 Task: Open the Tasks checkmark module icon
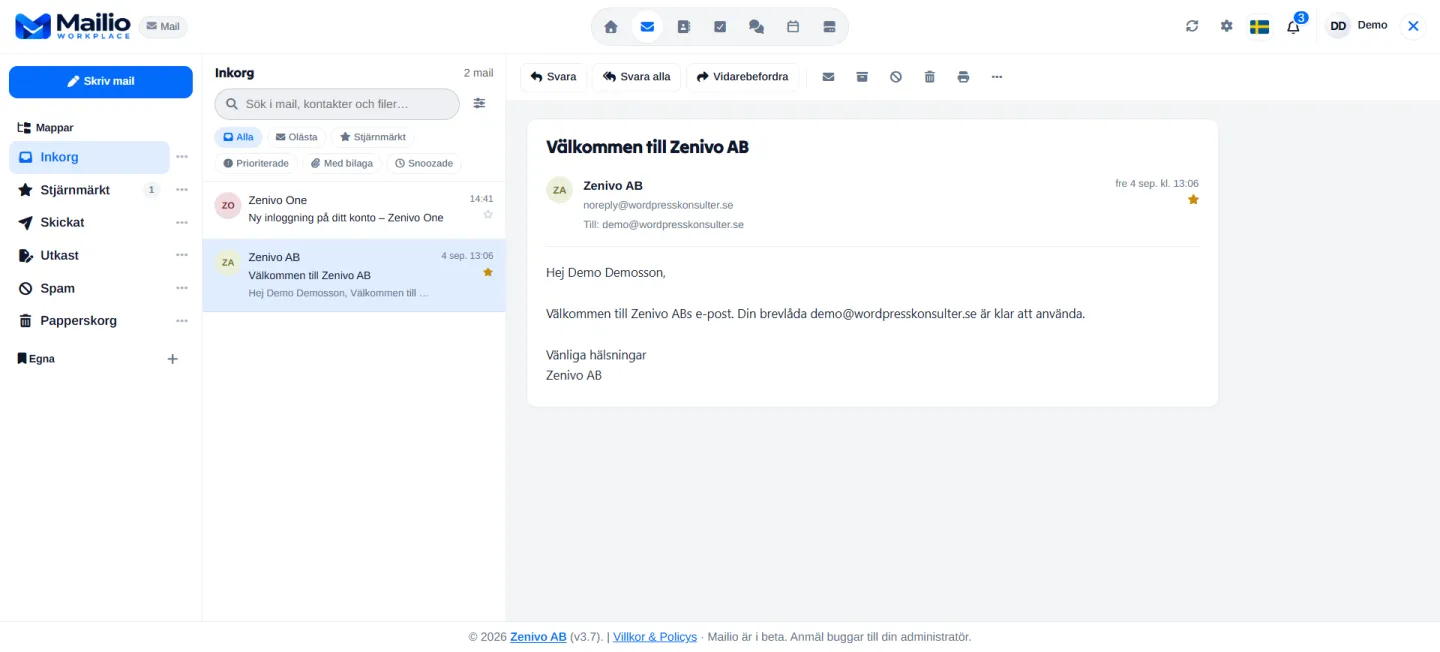coord(720,27)
